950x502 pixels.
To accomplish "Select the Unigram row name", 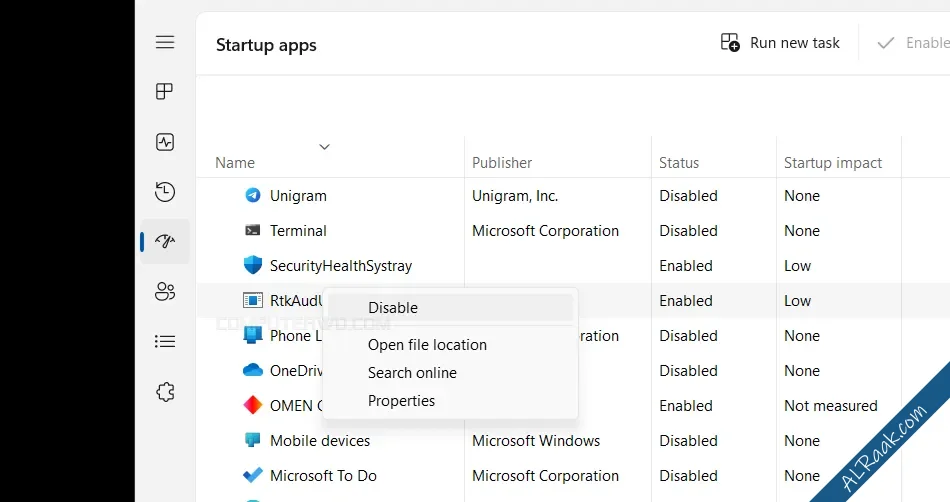I will click(x=298, y=196).
